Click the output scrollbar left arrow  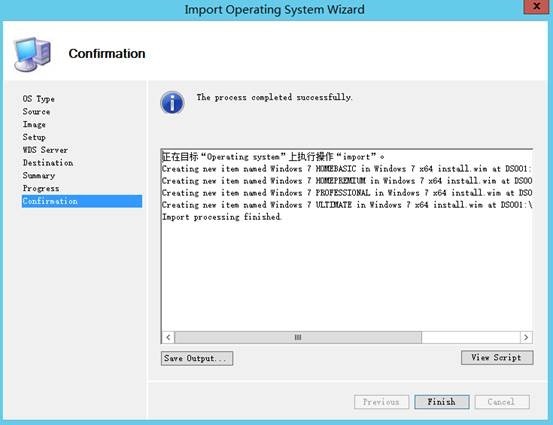coord(168,337)
